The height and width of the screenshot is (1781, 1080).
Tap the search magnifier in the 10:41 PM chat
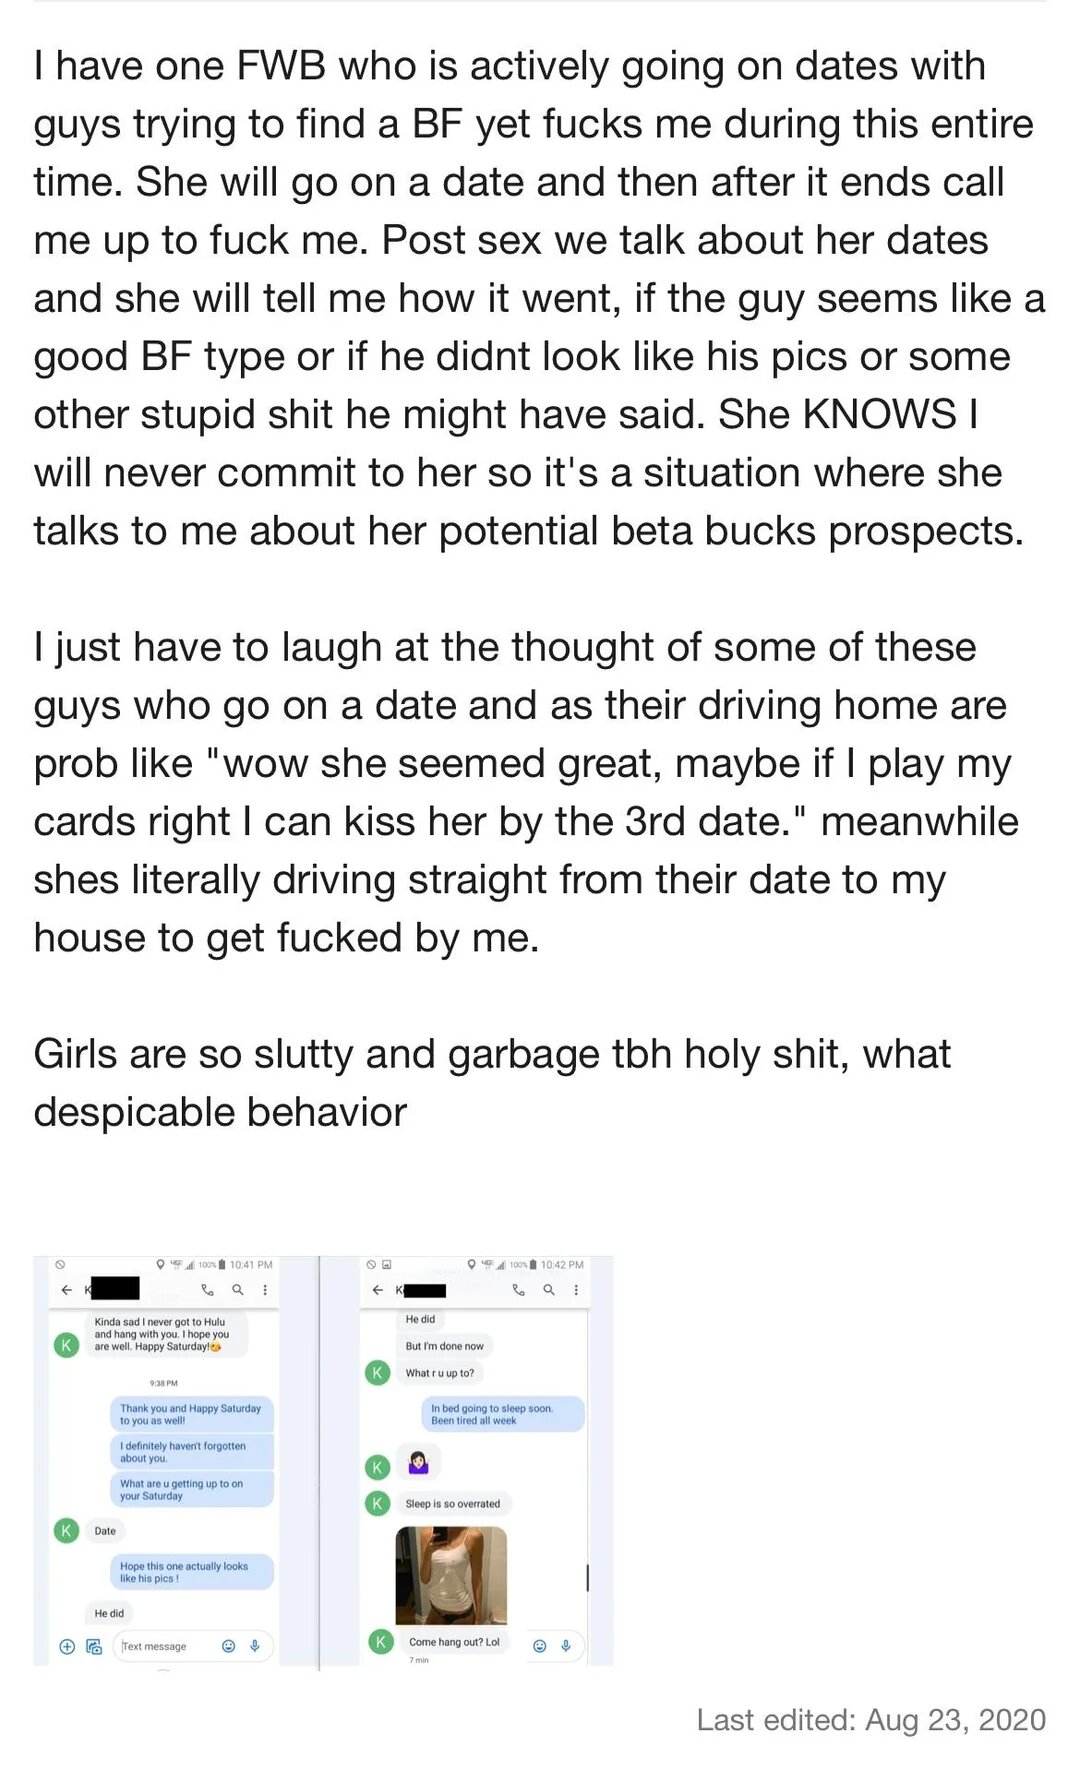(x=237, y=1290)
